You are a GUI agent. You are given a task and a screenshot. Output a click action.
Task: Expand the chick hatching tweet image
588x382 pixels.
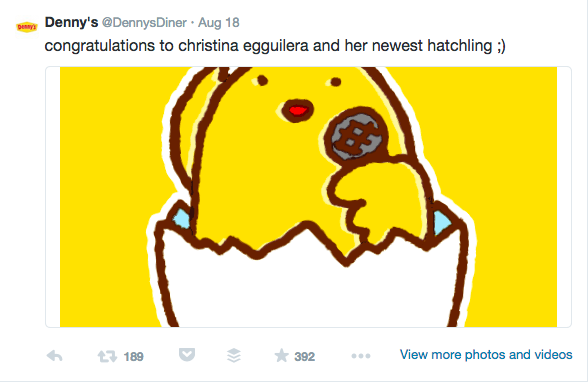[308, 197]
